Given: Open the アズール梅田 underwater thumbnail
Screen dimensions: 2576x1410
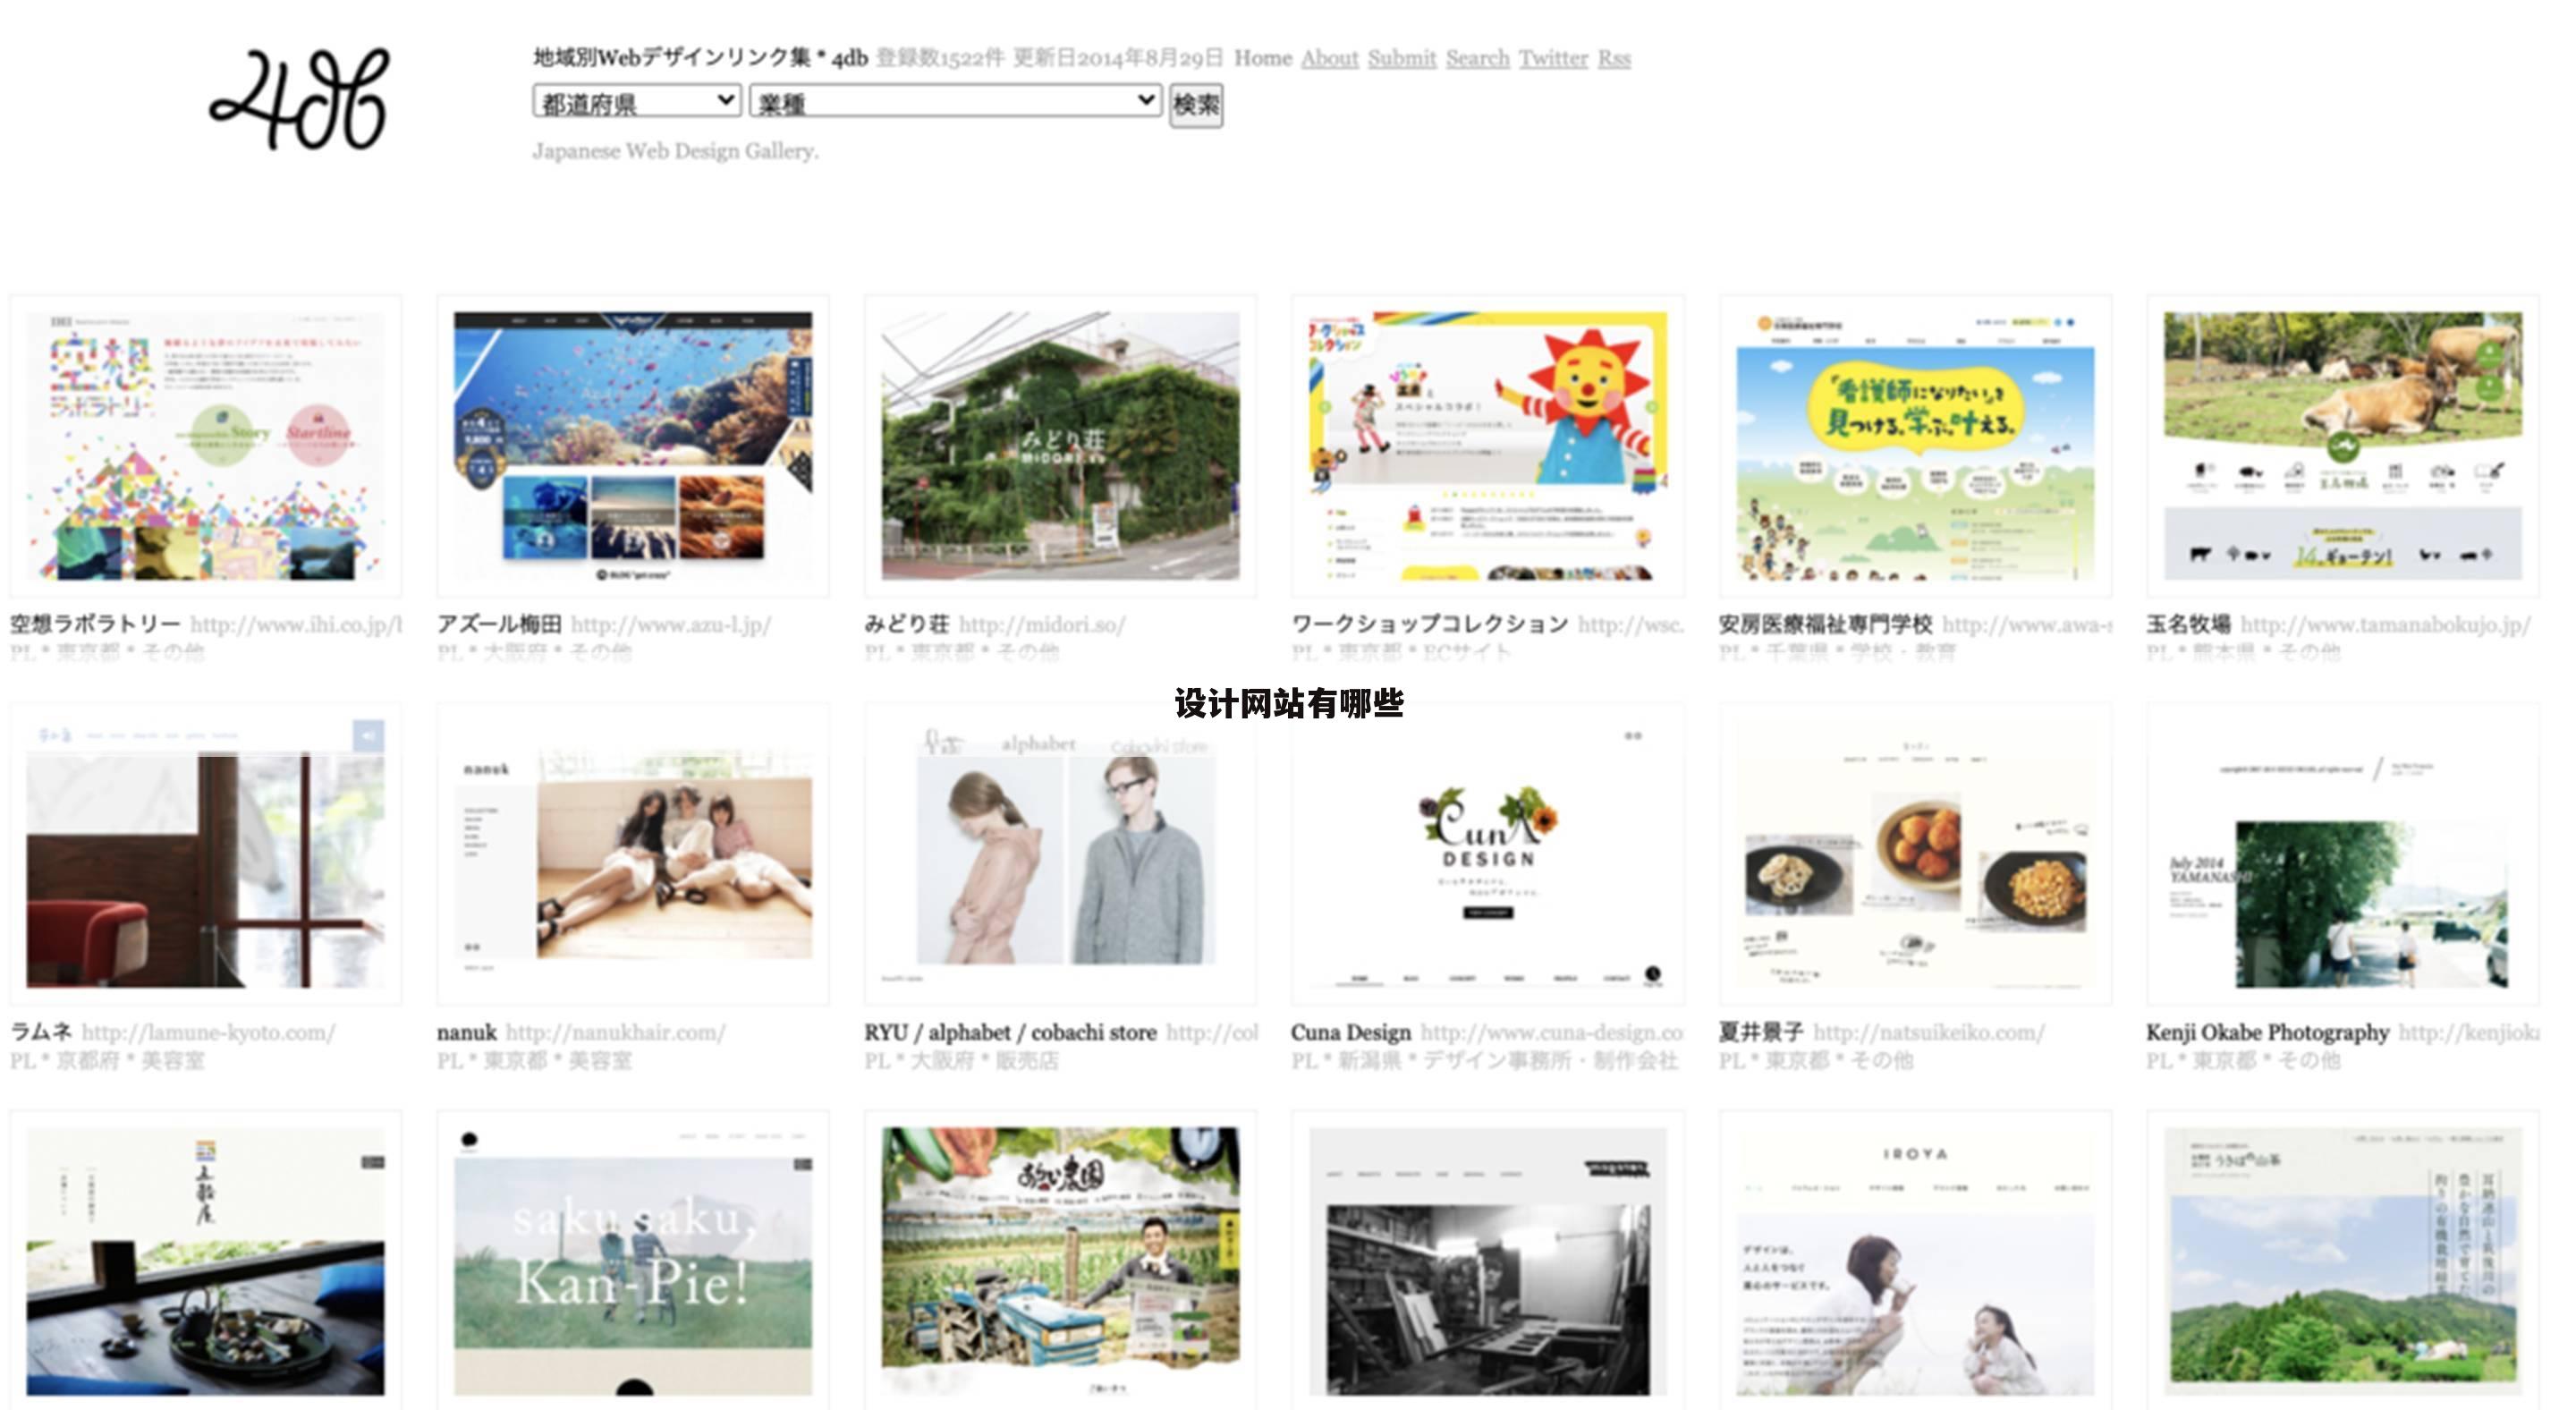Looking at the screenshot, I should [x=632, y=446].
